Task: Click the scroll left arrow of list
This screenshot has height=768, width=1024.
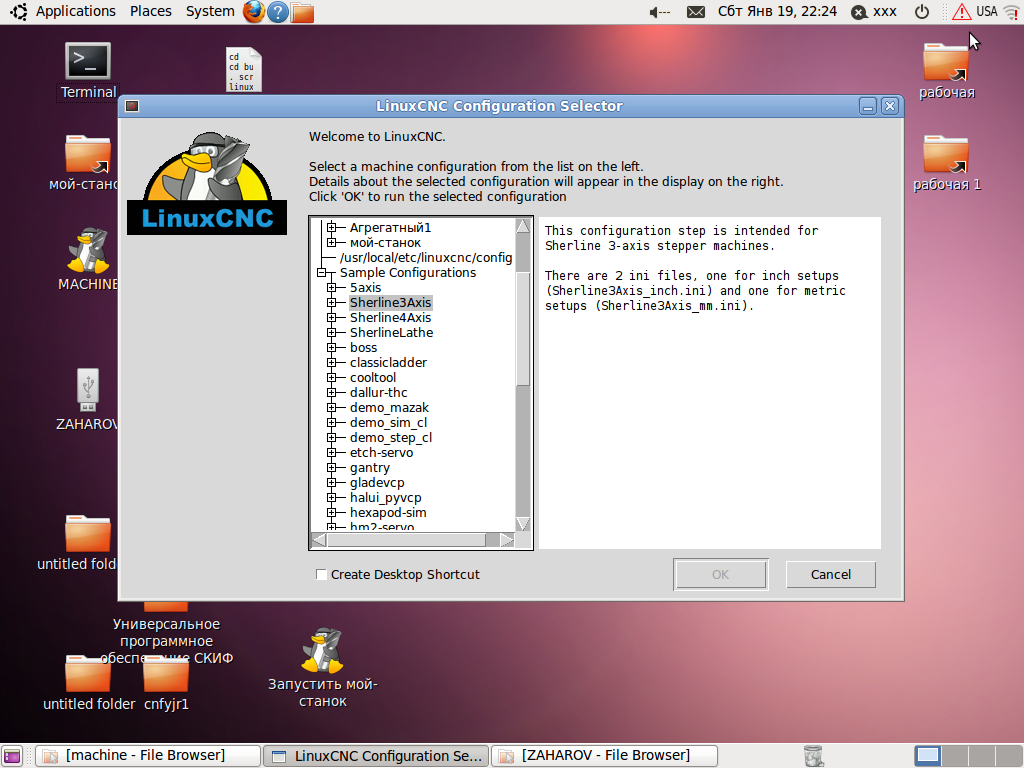Action: [319, 540]
